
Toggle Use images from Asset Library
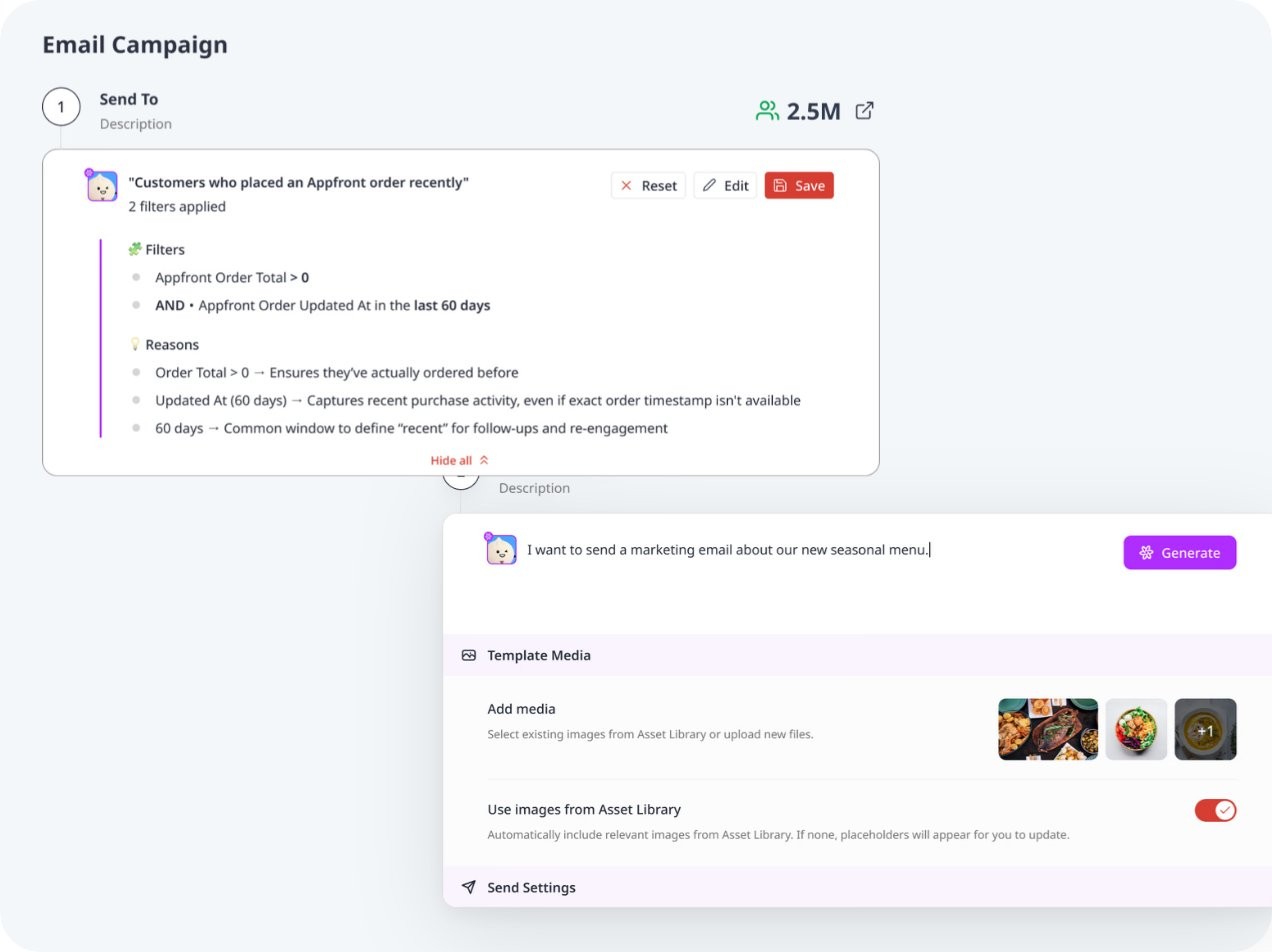(x=1216, y=810)
